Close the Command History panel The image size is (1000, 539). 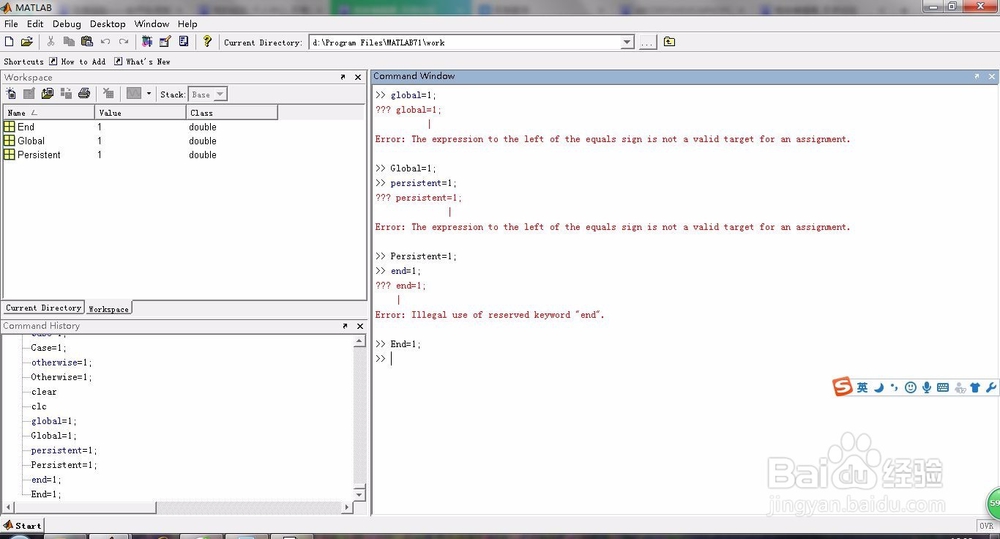[360, 326]
